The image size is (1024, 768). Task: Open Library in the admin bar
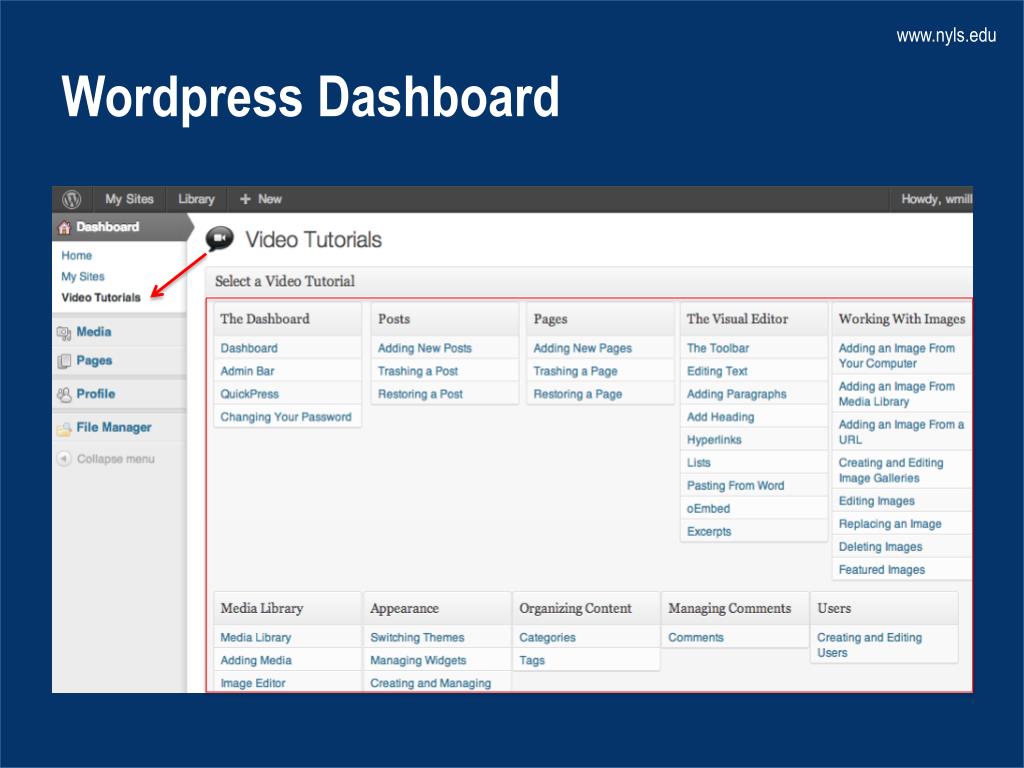click(x=196, y=199)
